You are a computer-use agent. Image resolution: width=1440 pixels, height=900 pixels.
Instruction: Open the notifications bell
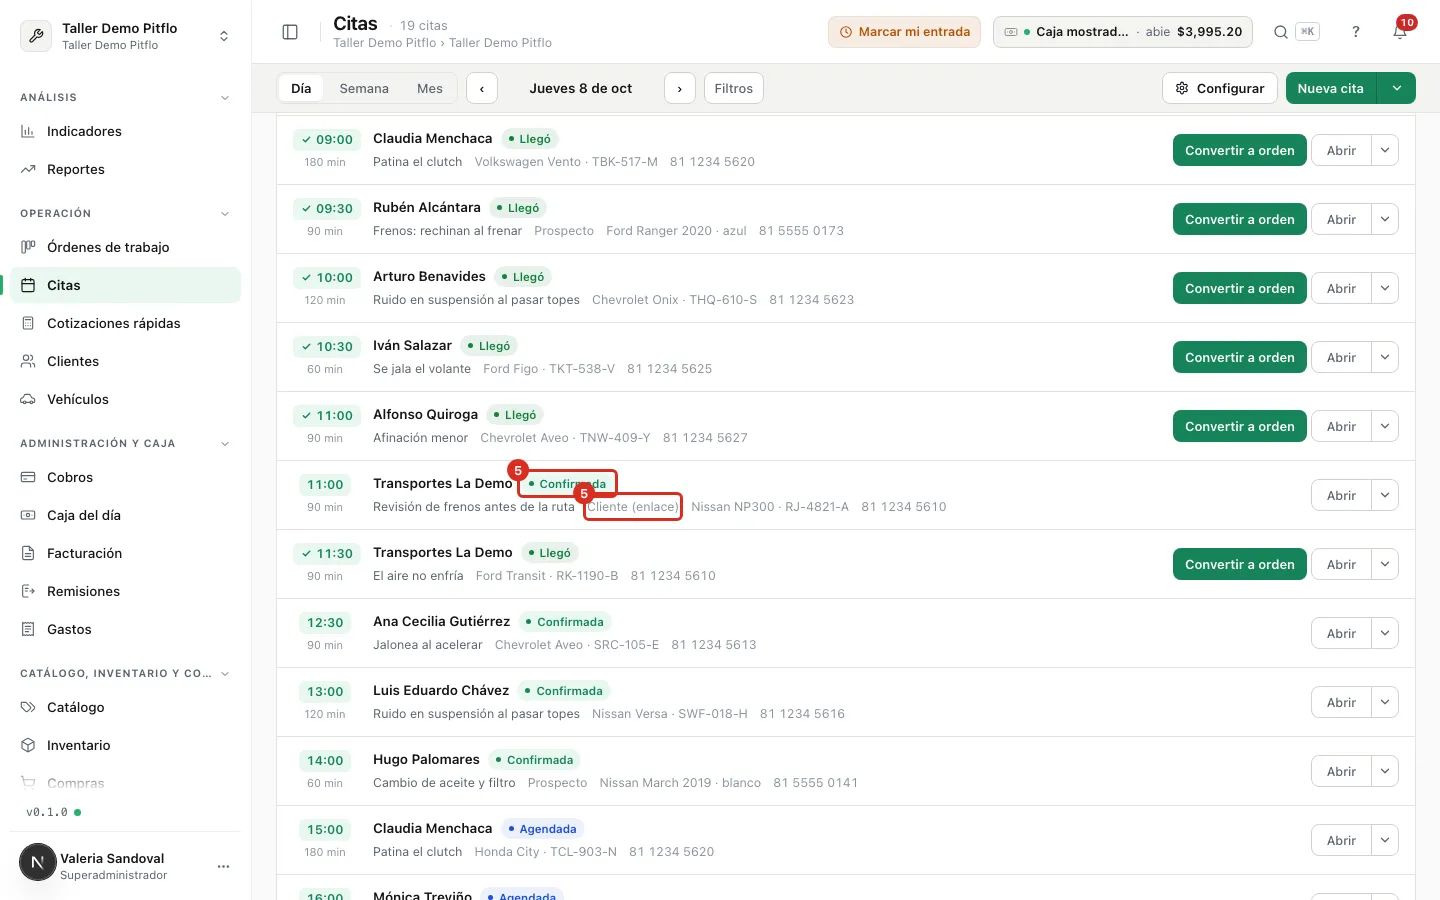pos(1400,32)
